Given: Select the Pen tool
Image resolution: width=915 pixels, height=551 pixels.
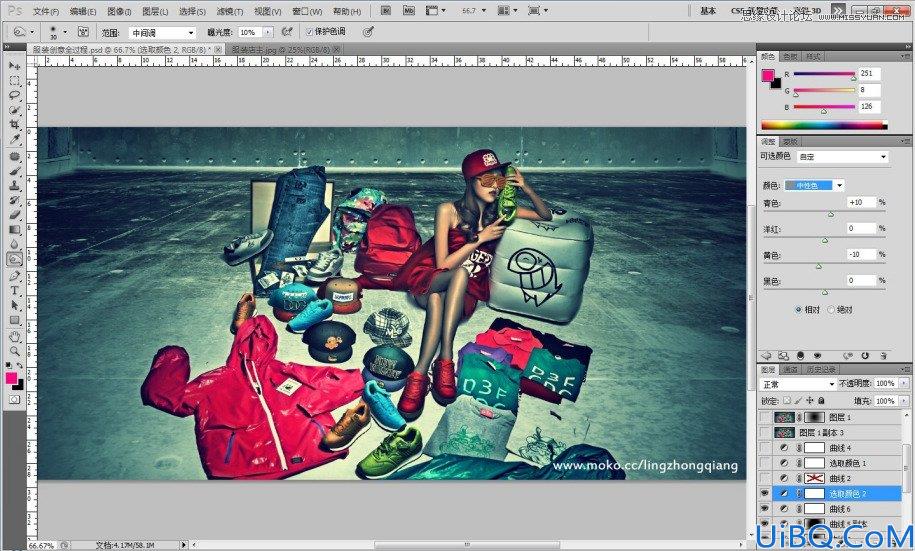Looking at the screenshot, I should [15, 276].
